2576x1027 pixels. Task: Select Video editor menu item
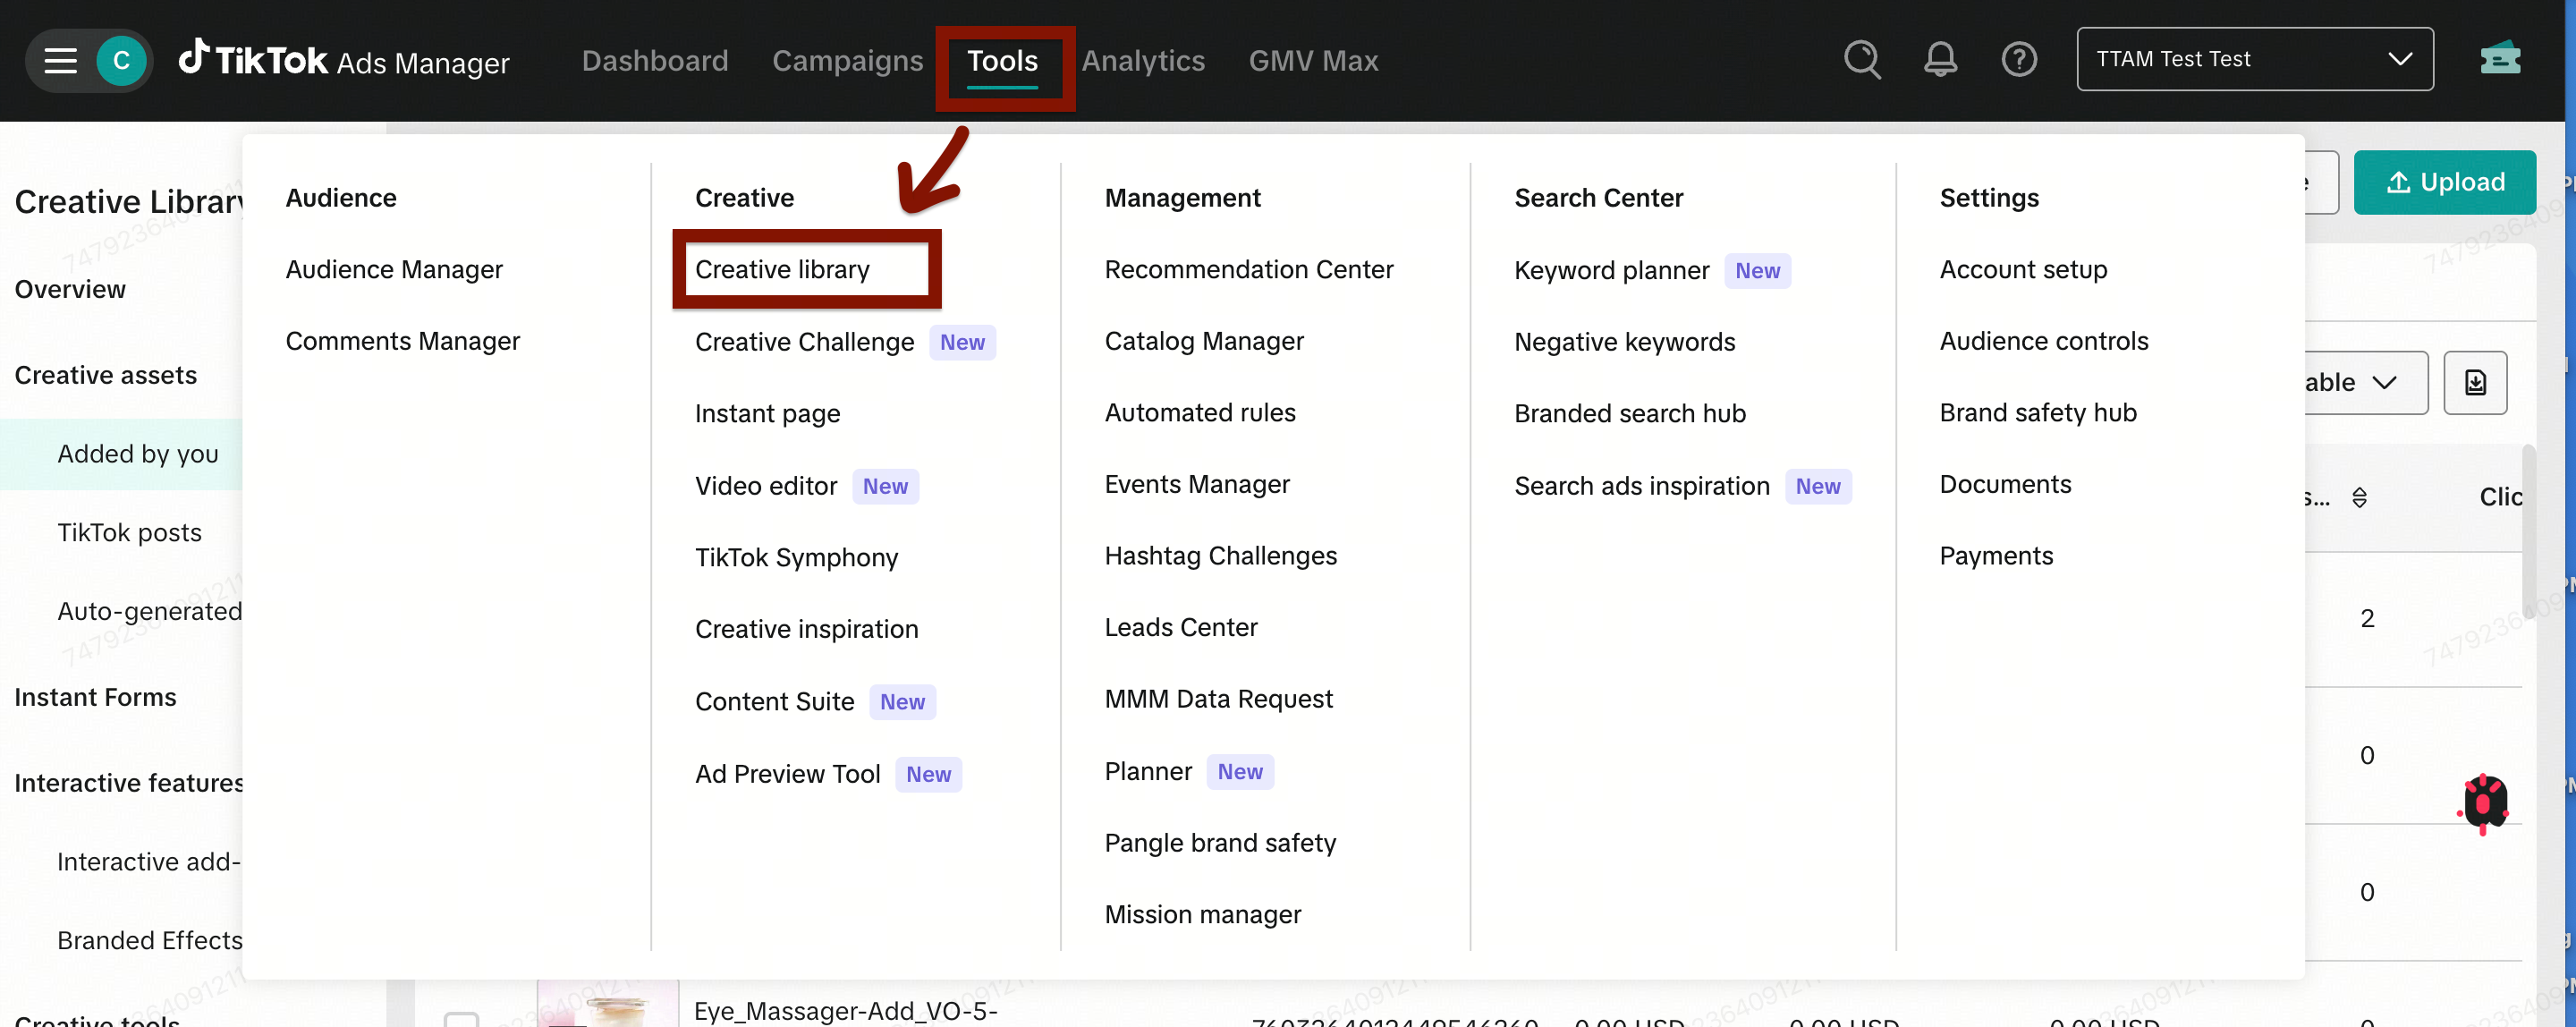pyautogui.click(x=765, y=486)
